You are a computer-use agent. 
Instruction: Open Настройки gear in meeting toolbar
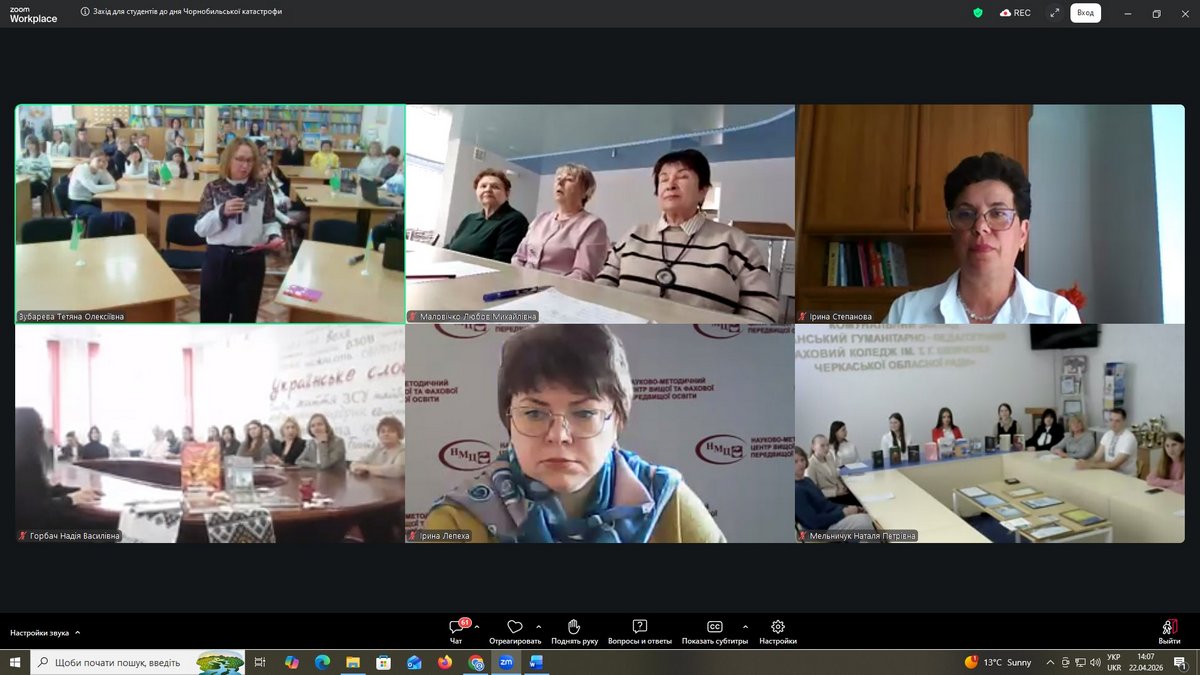[778, 631]
